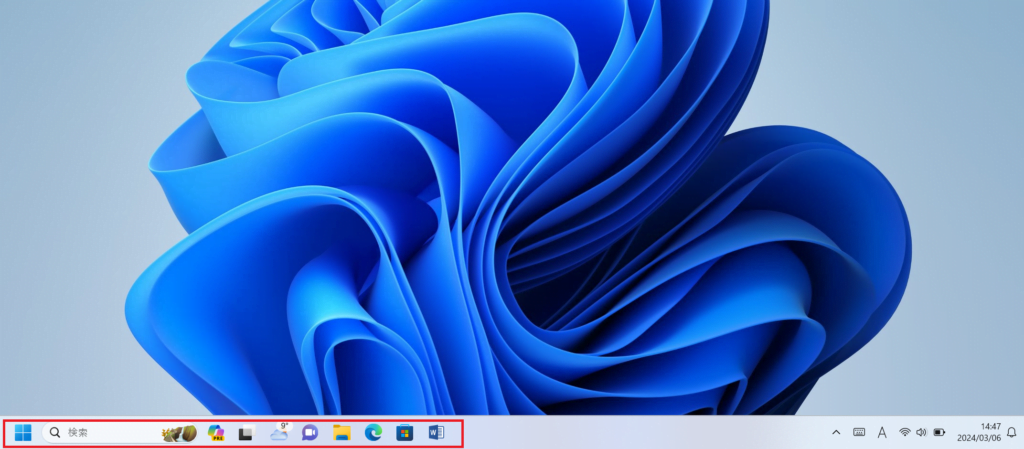Open Task View from the taskbar

pyautogui.click(x=246, y=433)
